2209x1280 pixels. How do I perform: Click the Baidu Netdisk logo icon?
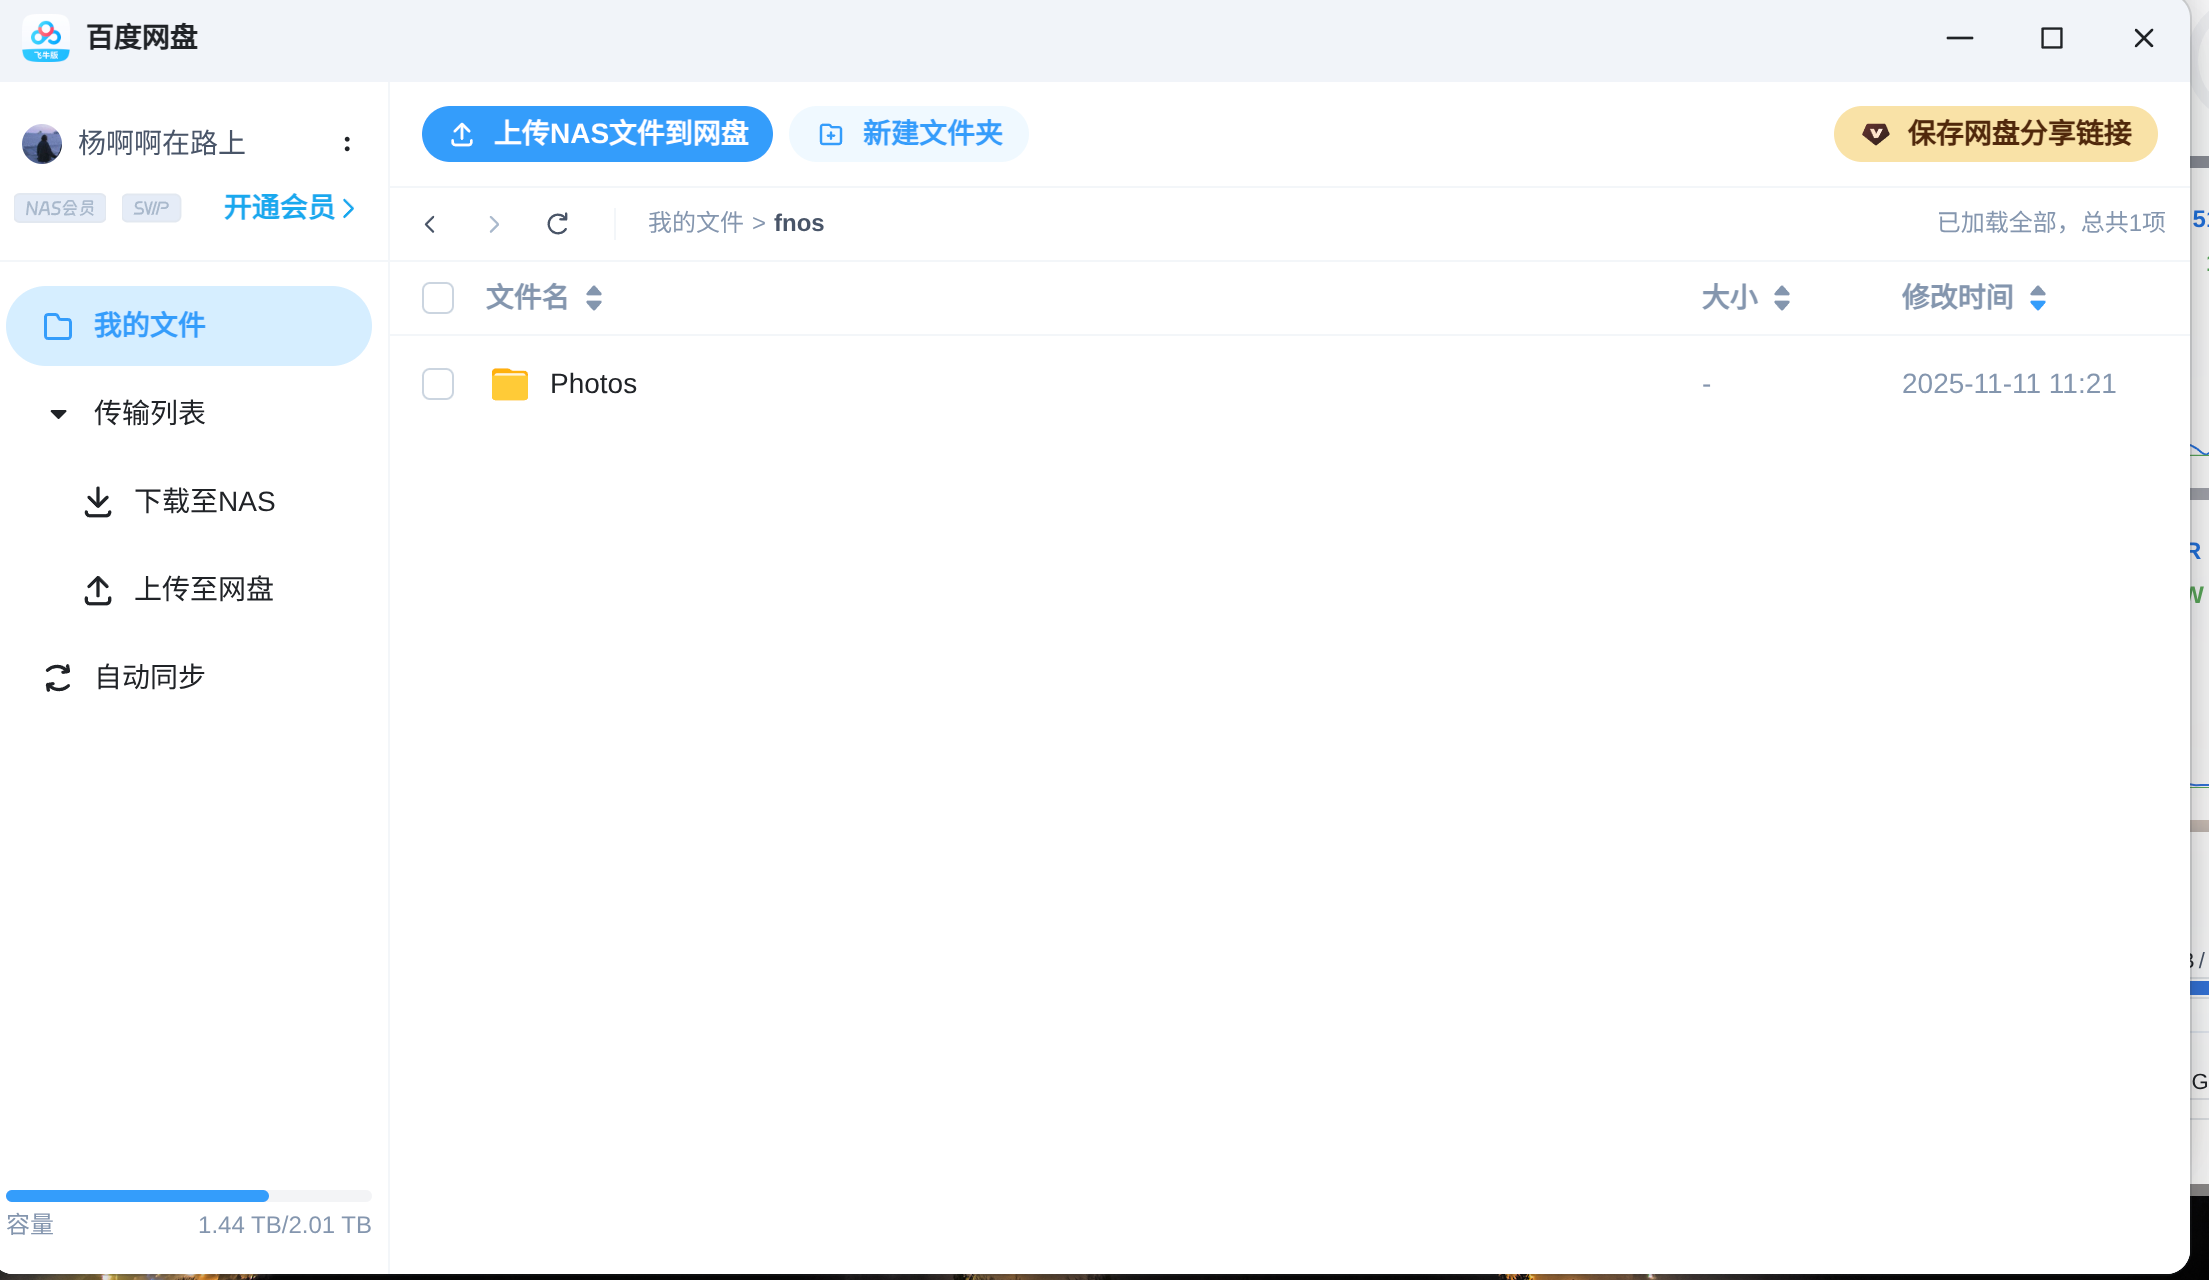[x=46, y=38]
